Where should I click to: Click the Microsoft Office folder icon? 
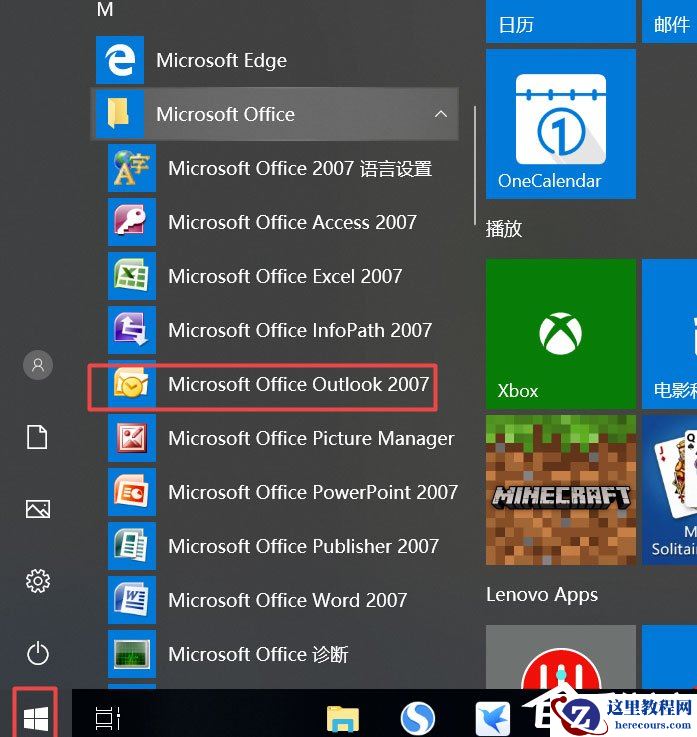coord(120,114)
